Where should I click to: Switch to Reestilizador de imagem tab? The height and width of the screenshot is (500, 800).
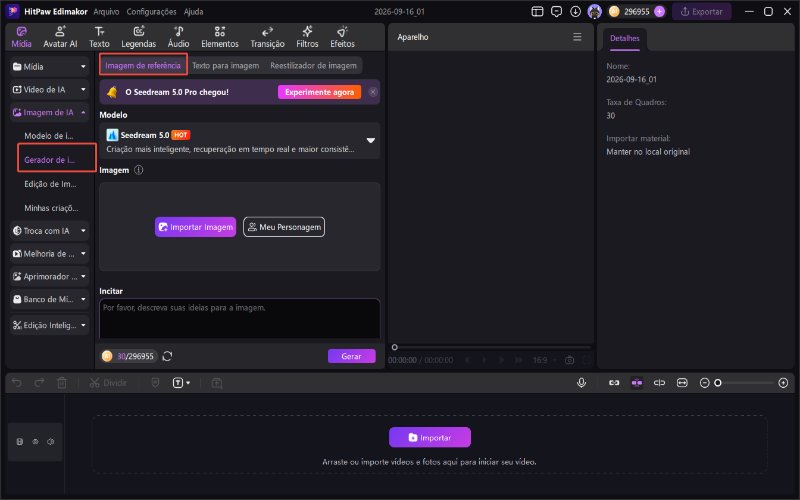[313, 65]
